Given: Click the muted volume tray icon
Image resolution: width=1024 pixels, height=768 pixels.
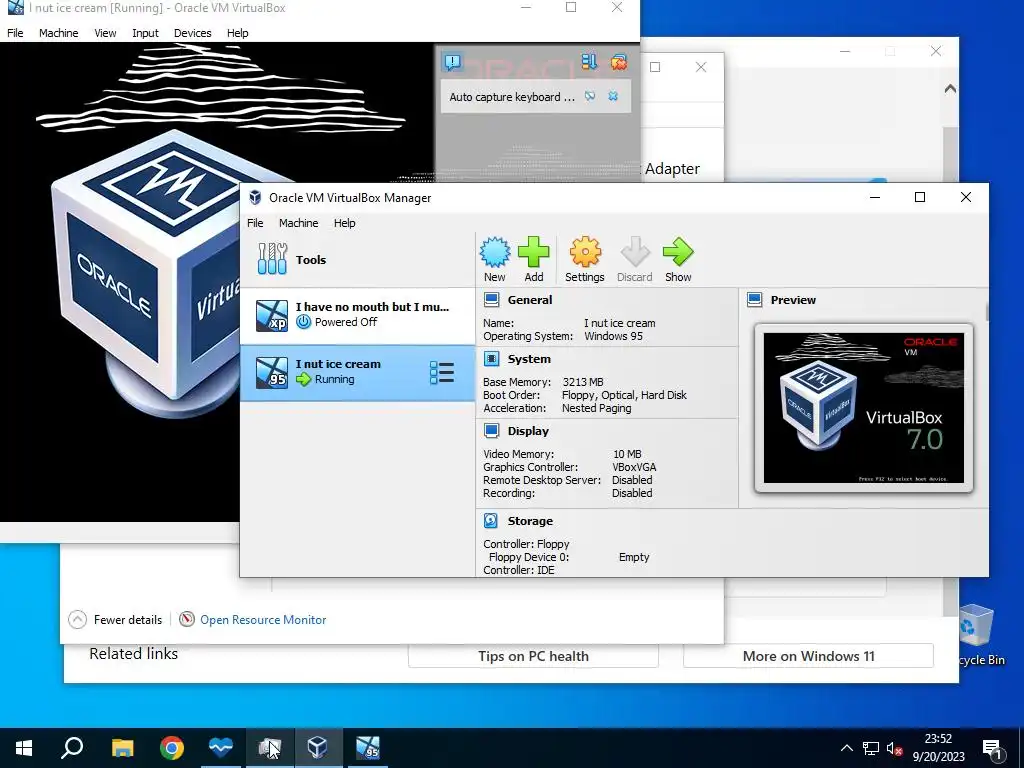Looking at the screenshot, I should [894, 748].
